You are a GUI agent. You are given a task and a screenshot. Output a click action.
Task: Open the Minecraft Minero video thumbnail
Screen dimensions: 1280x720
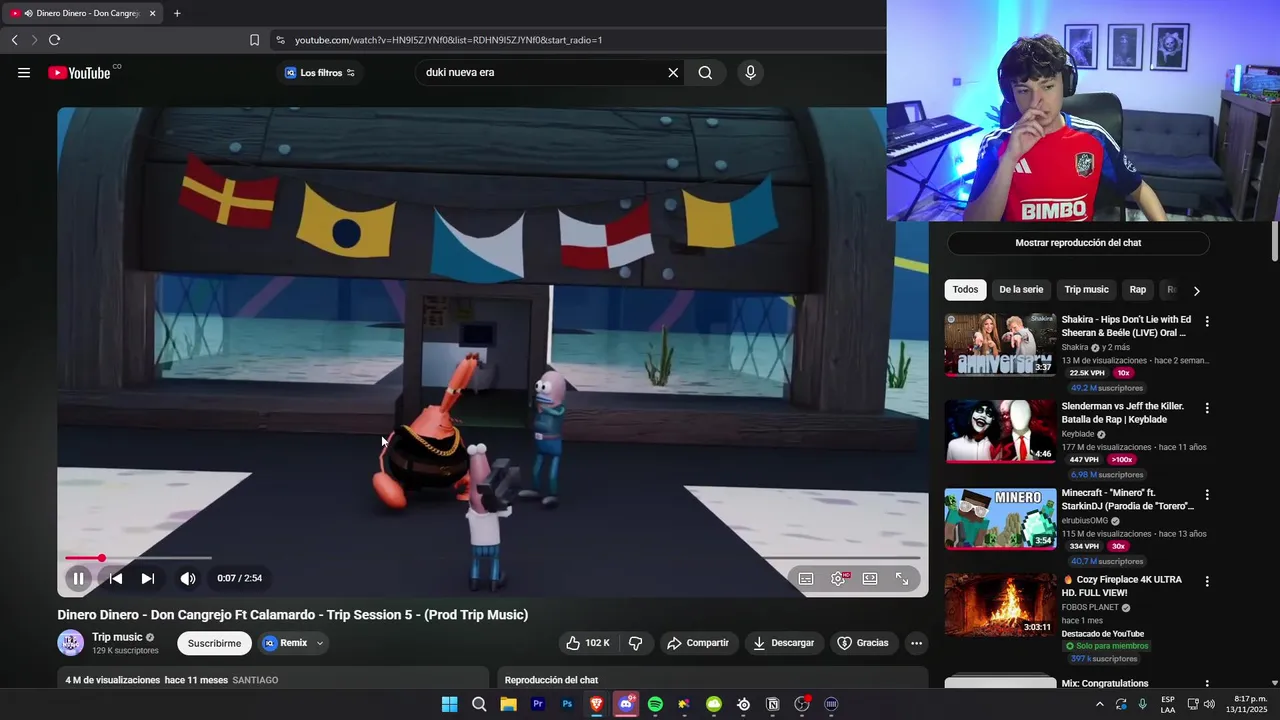[x=1000, y=519]
